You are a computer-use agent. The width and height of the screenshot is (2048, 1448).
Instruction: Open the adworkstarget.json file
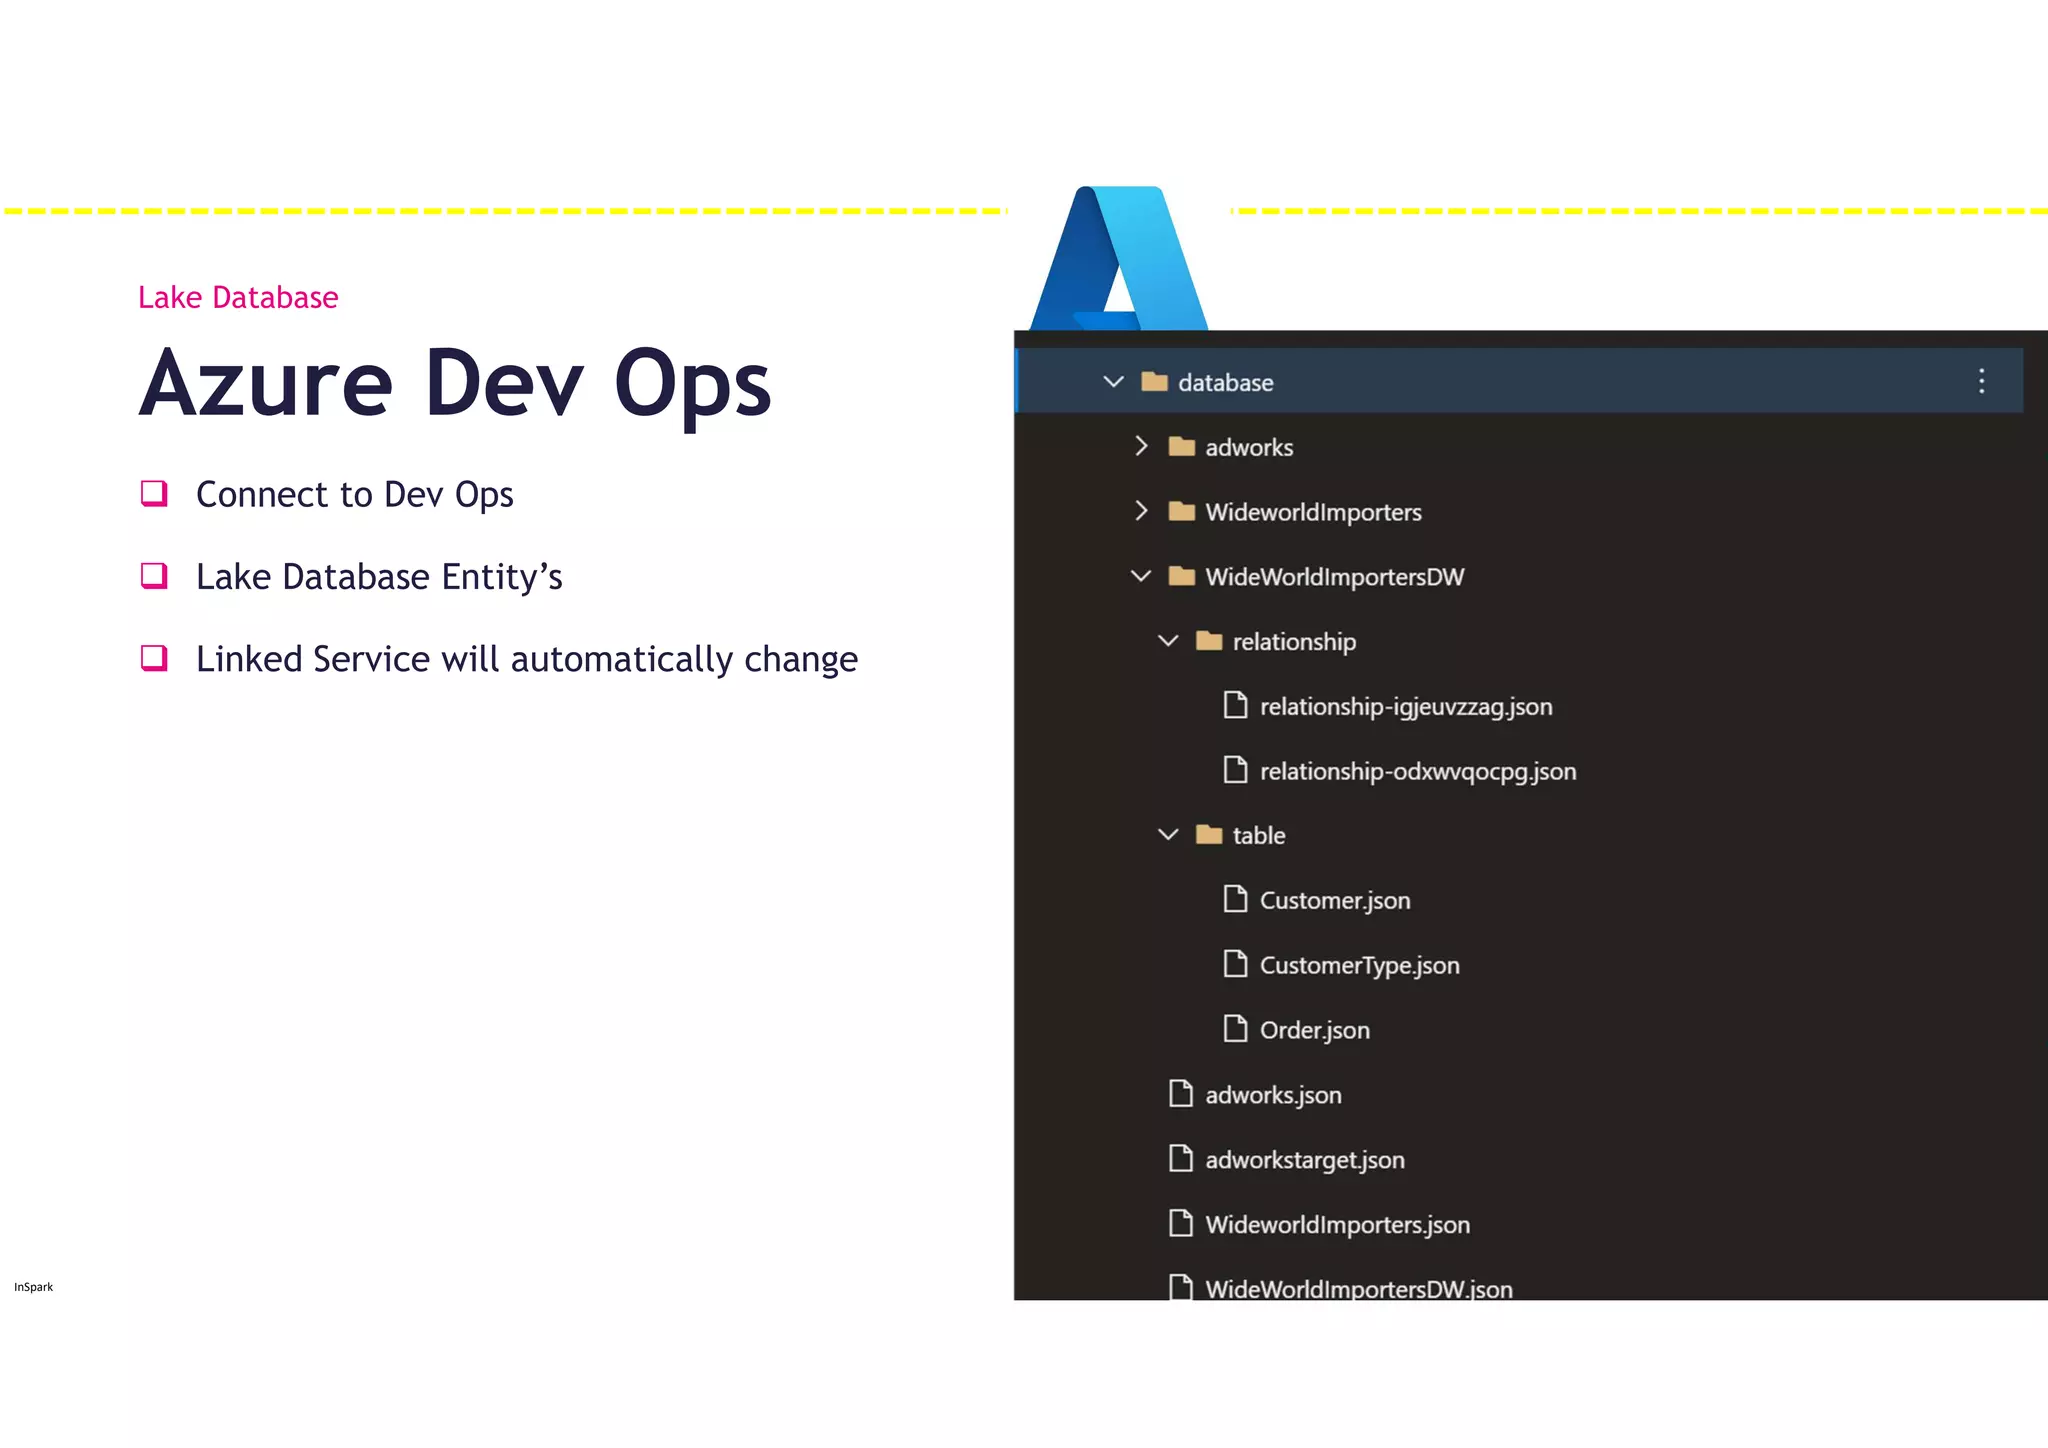1304,1160
